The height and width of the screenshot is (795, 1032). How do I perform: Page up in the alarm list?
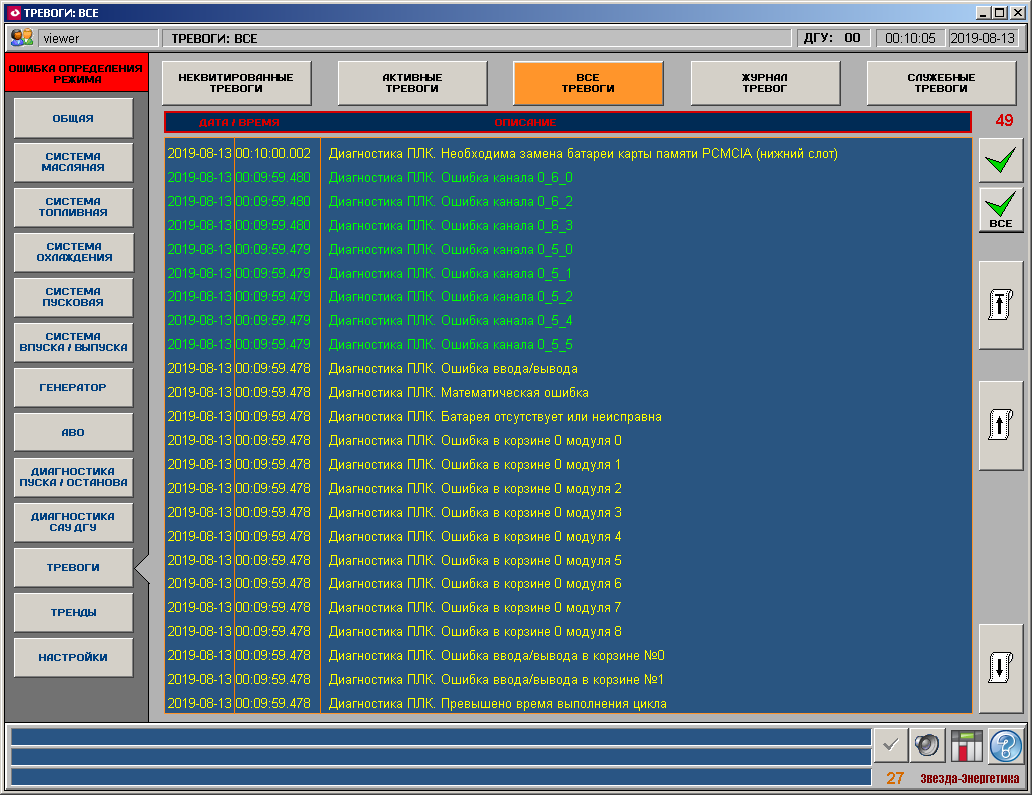(1000, 426)
